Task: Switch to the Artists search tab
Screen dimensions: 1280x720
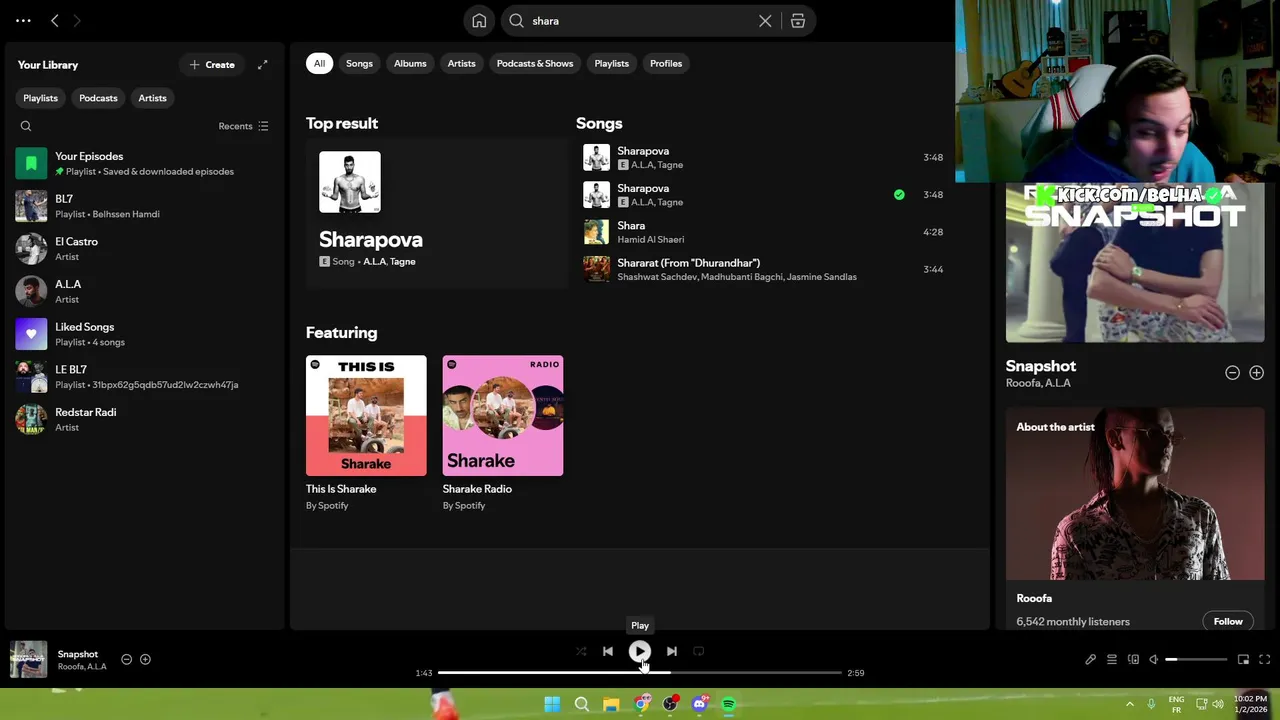Action: point(461,63)
